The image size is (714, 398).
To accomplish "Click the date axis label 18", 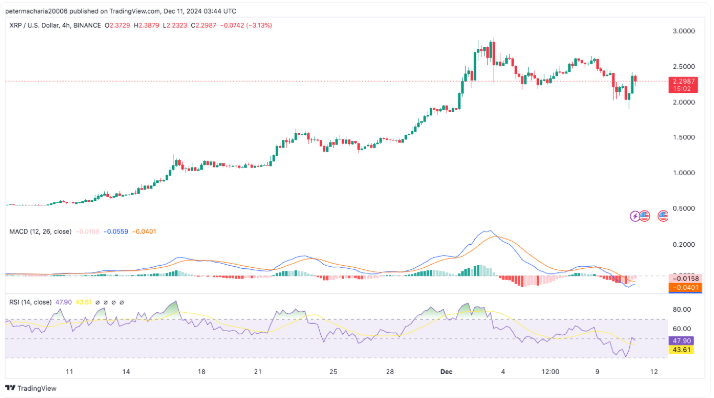I will coord(201,372).
